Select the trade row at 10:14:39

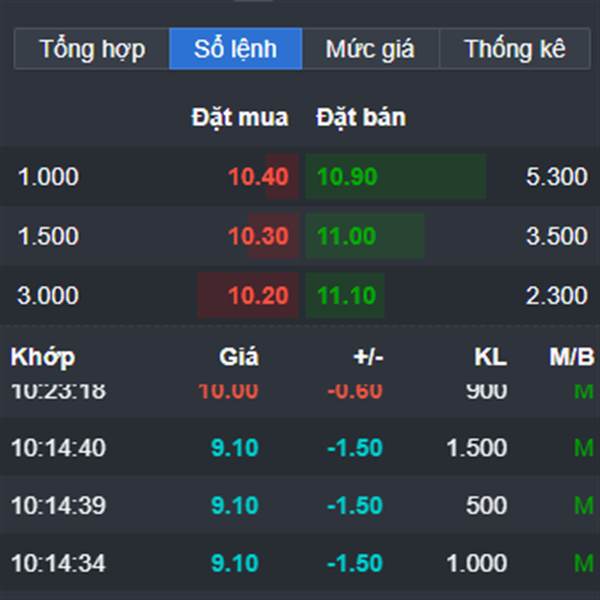(x=300, y=506)
